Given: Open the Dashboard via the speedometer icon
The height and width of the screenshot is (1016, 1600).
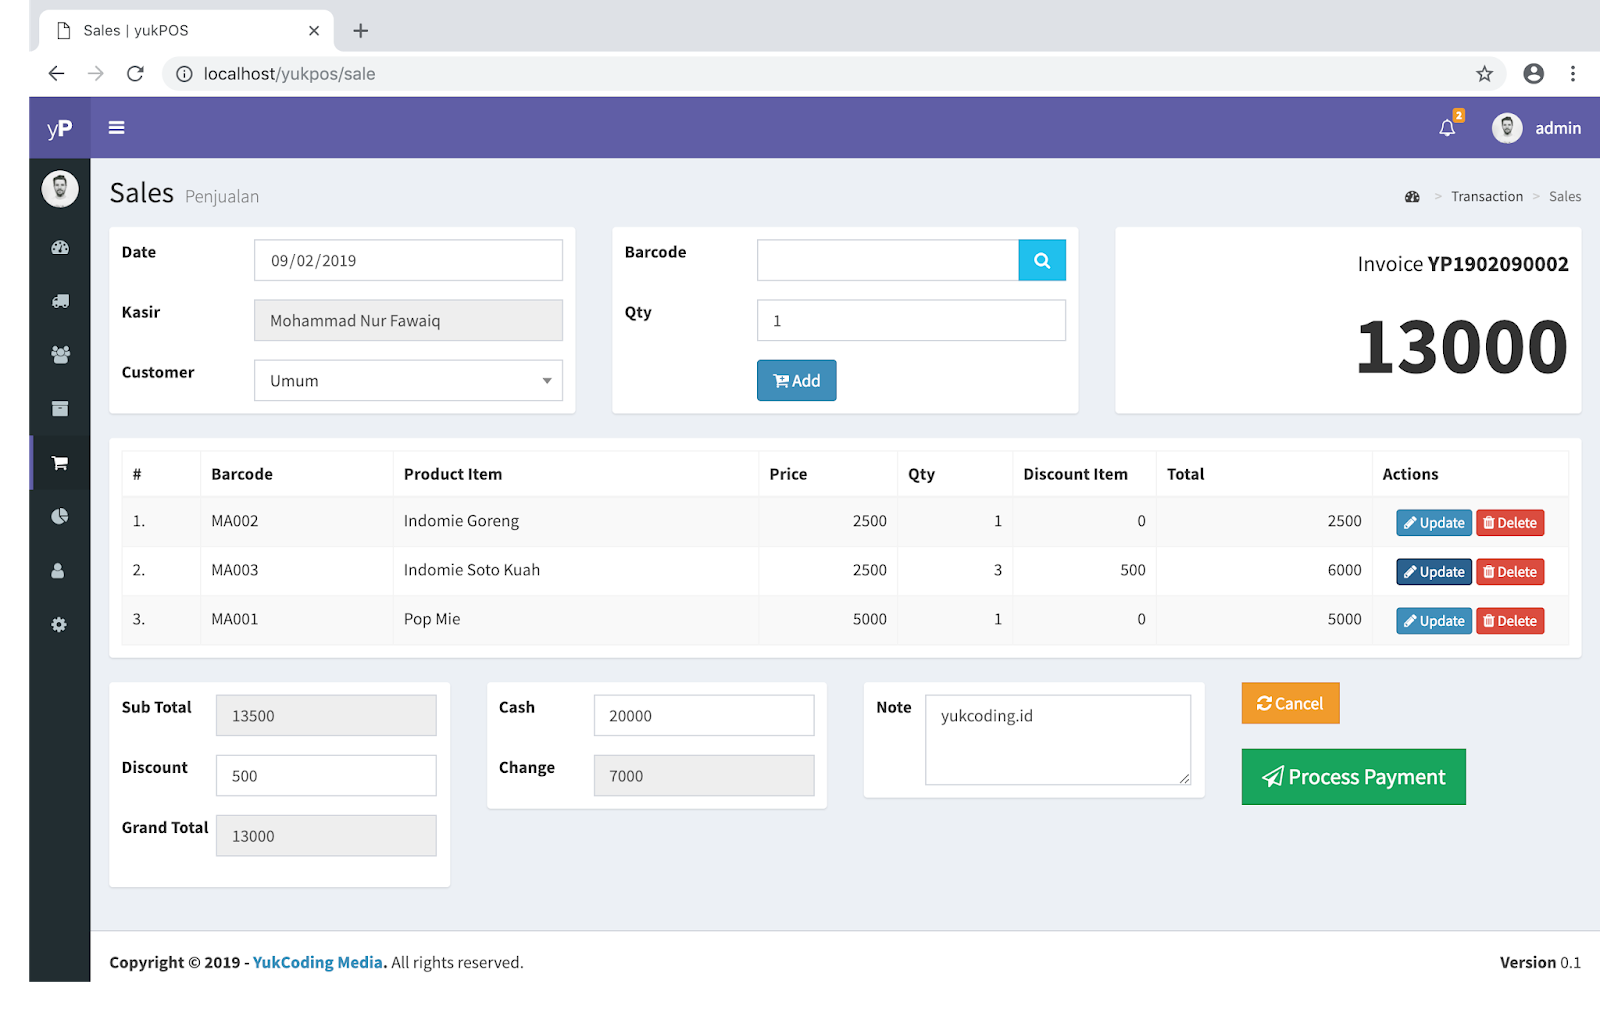Looking at the screenshot, I should (x=59, y=247).
